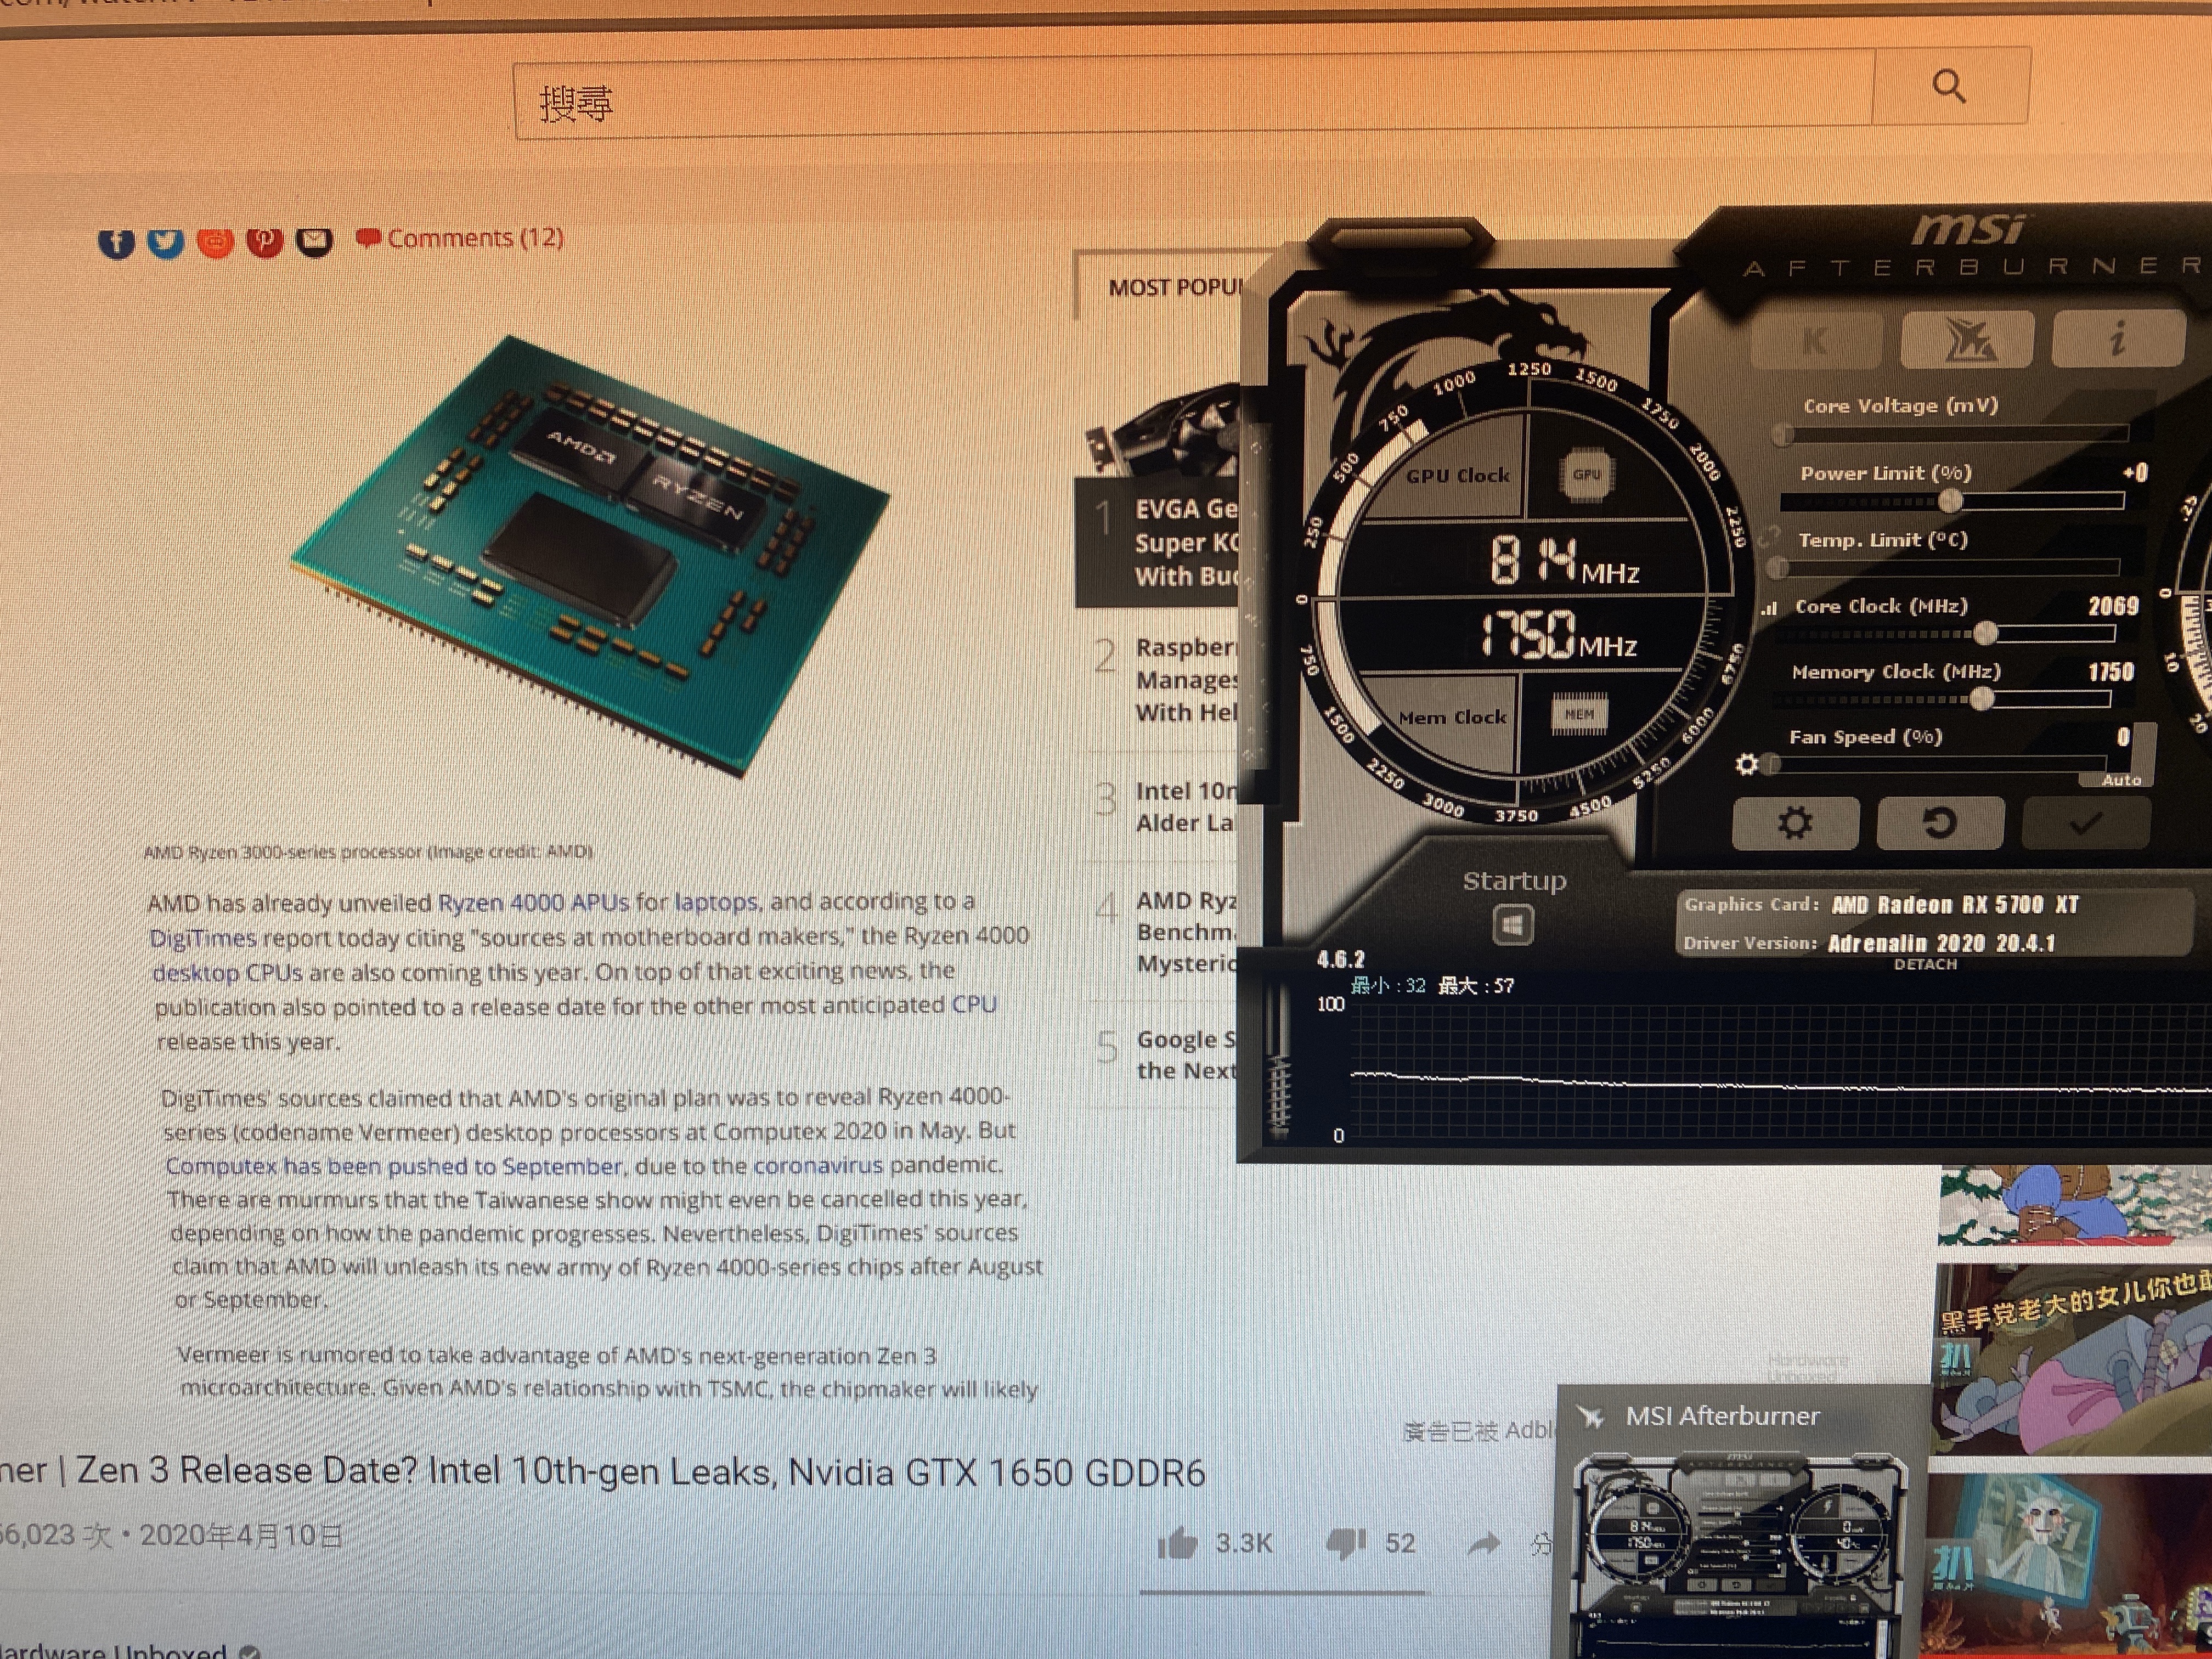Apply settings with the checkmark button
Viewport: 2212px width, 1659px height.
pyautogui.click(x=2085, y=824)
